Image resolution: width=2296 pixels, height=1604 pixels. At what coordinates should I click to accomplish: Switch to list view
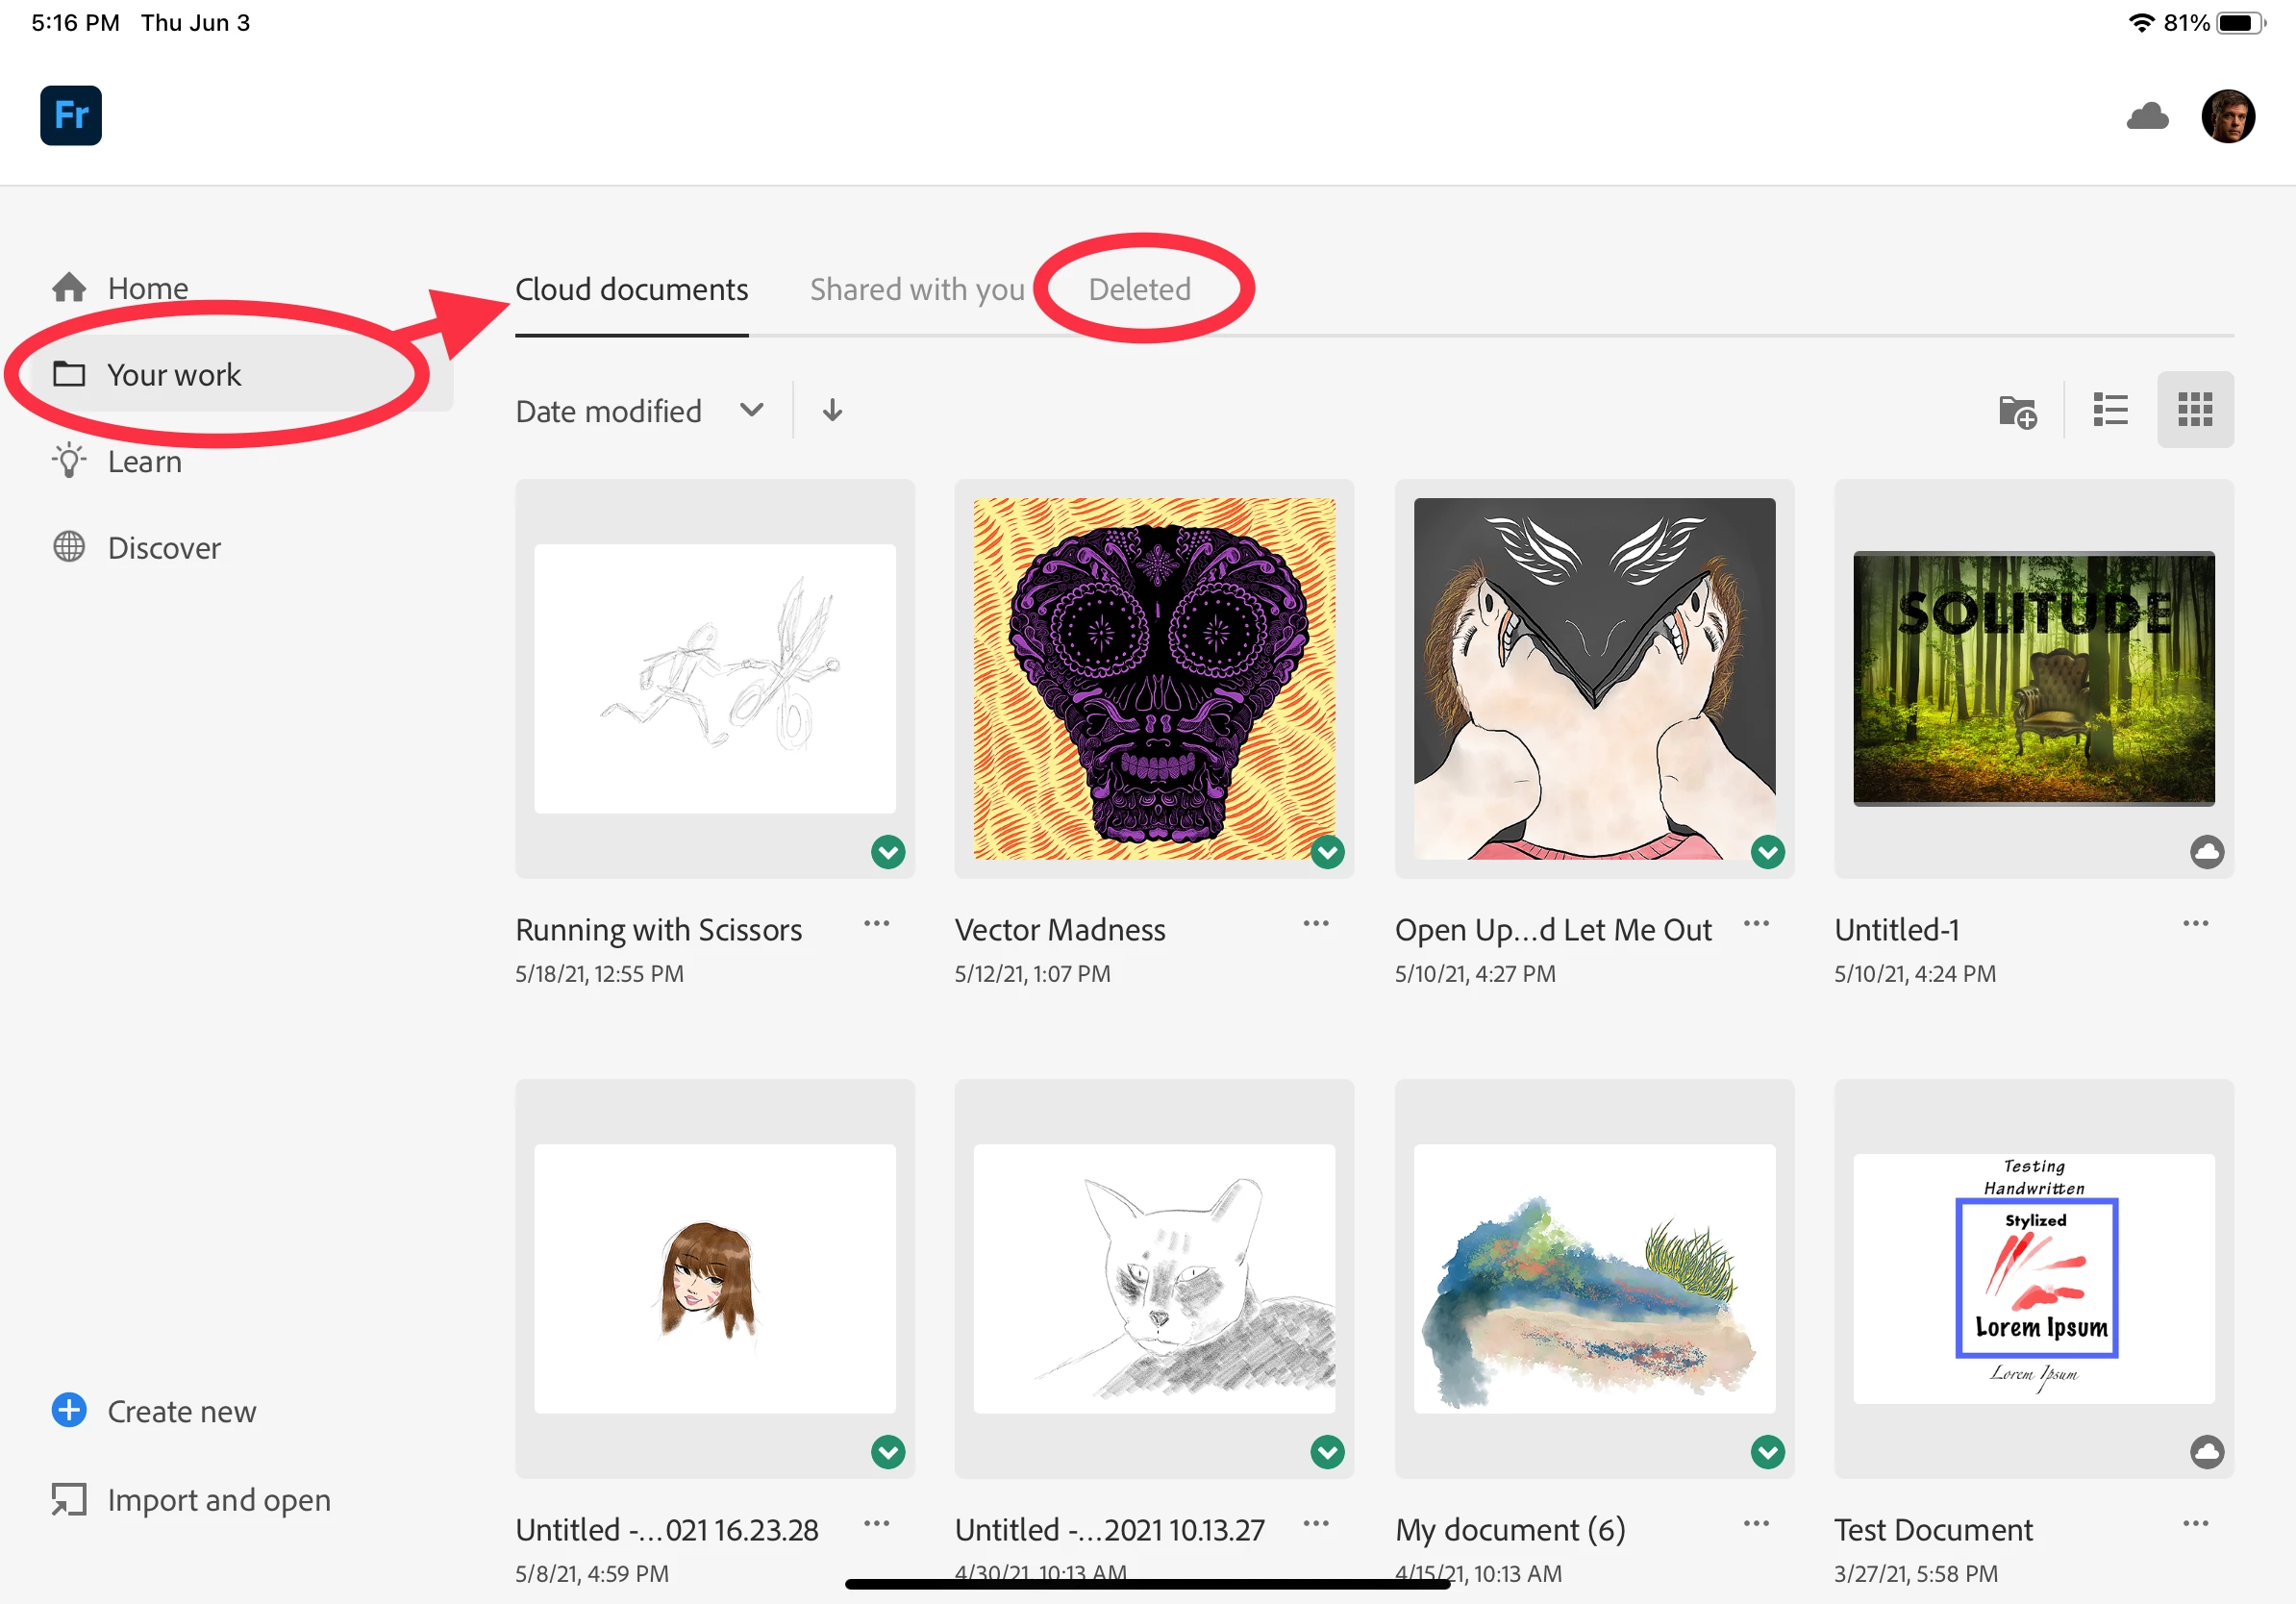click(x=2110, y=410)
